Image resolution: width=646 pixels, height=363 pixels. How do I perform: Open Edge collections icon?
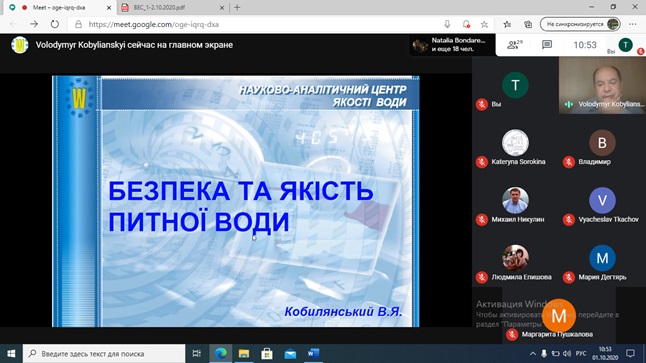(x=528, y=24)
